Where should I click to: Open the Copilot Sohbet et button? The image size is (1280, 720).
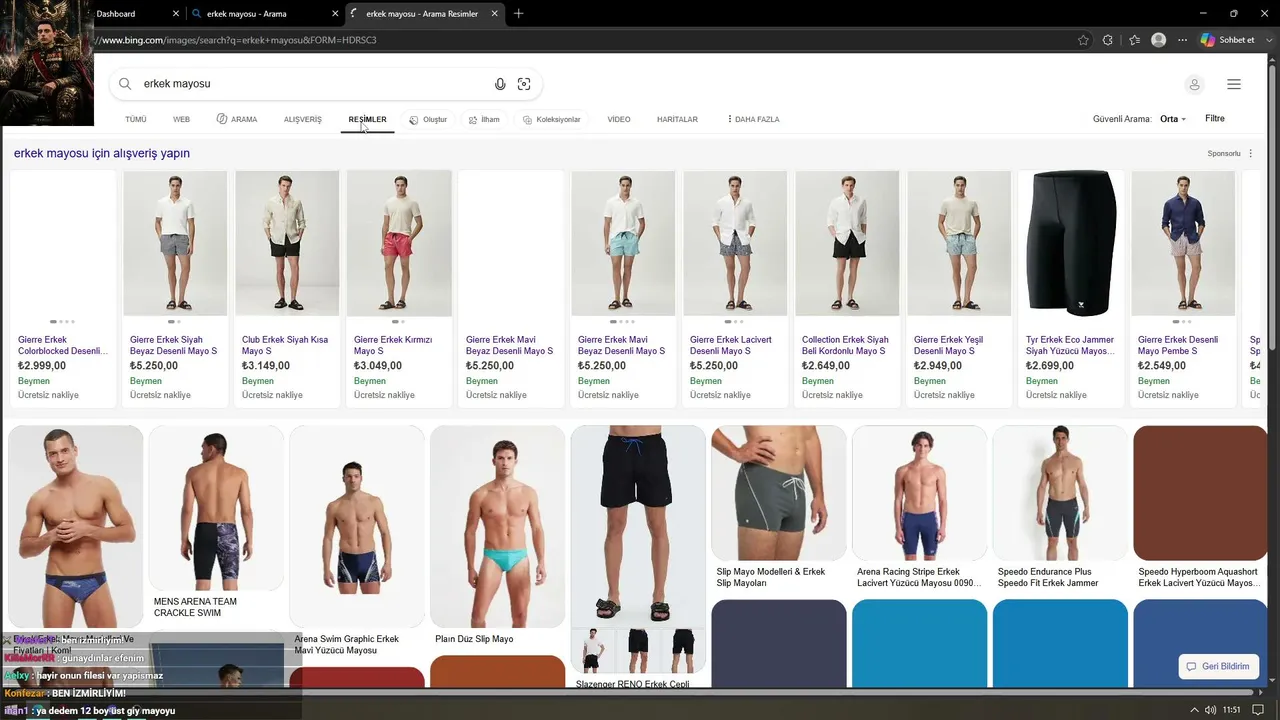click(1228, 40)
